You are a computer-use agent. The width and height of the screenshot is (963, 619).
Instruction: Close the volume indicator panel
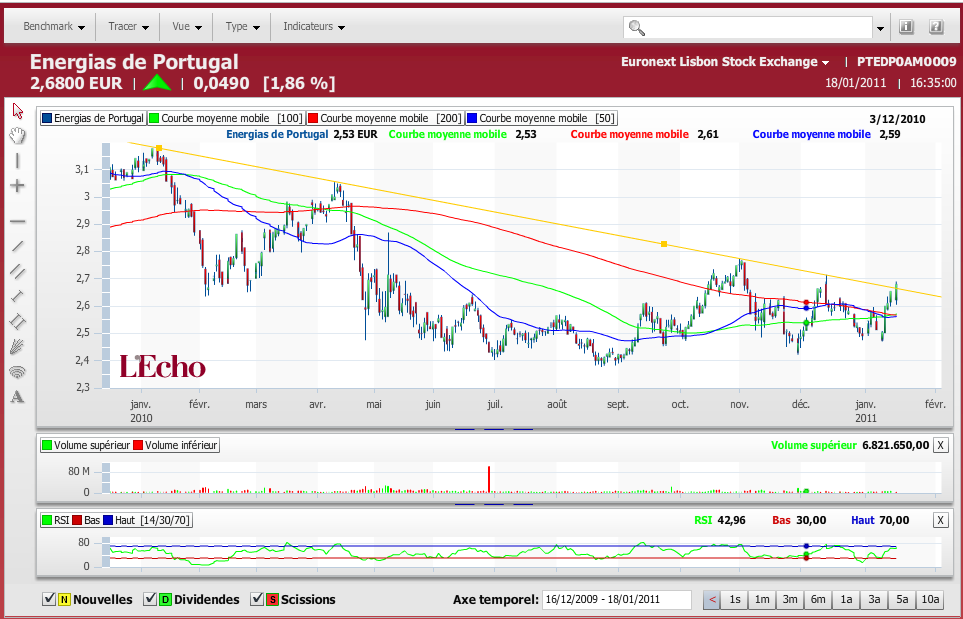(x=940, y=445)
